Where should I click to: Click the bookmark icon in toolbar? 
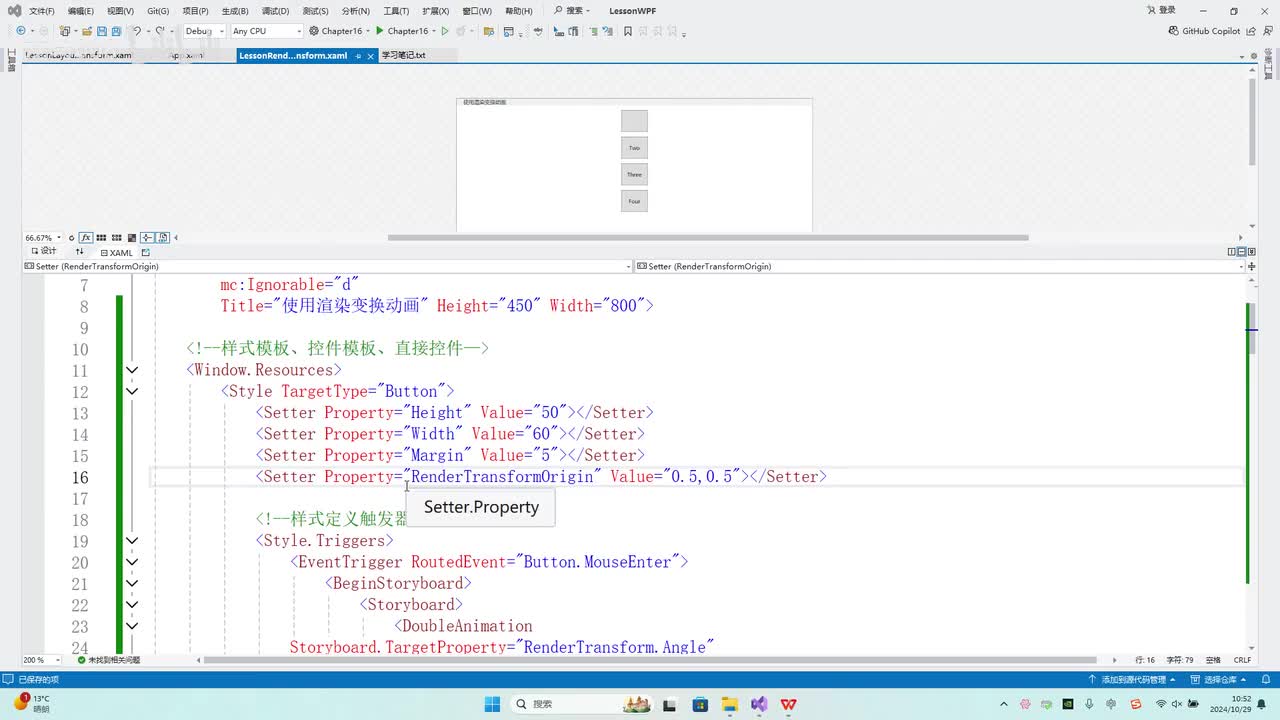tap(628, 31)
